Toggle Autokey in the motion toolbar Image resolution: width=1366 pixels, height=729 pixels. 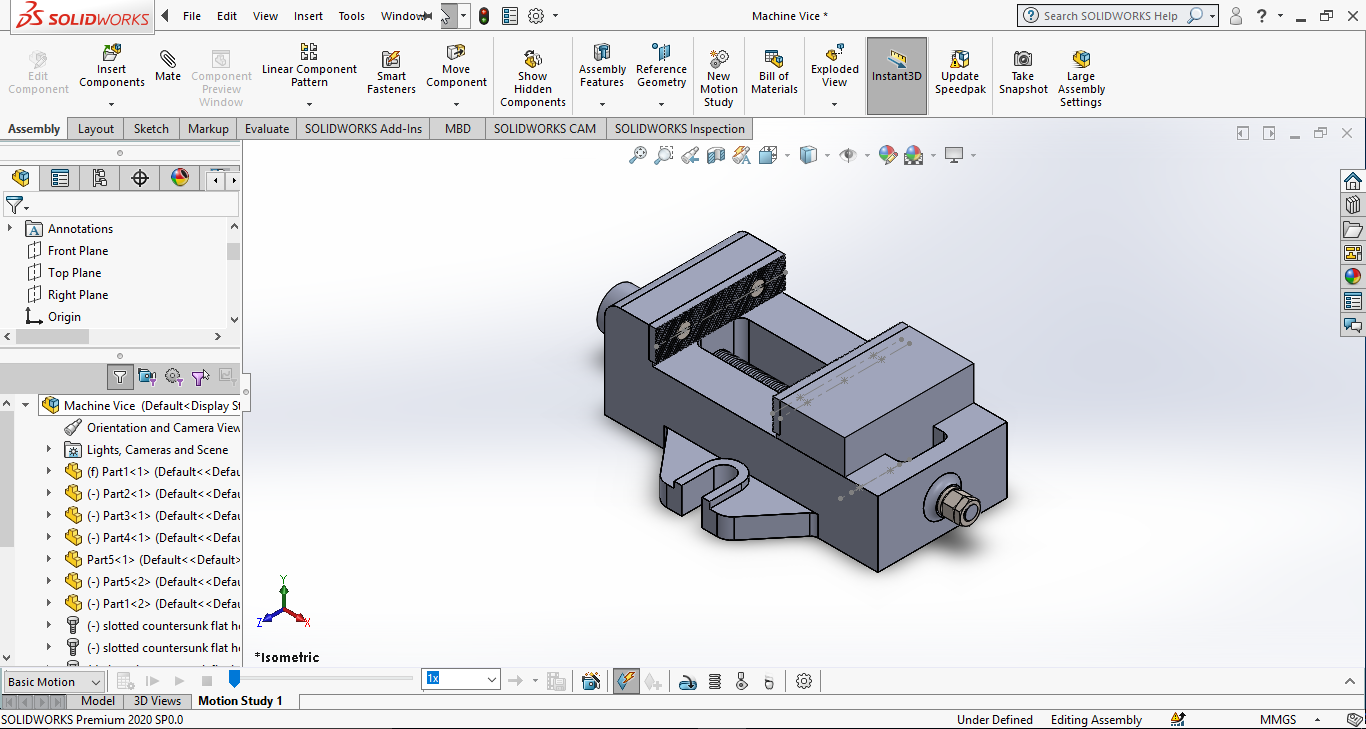(625, 682)
